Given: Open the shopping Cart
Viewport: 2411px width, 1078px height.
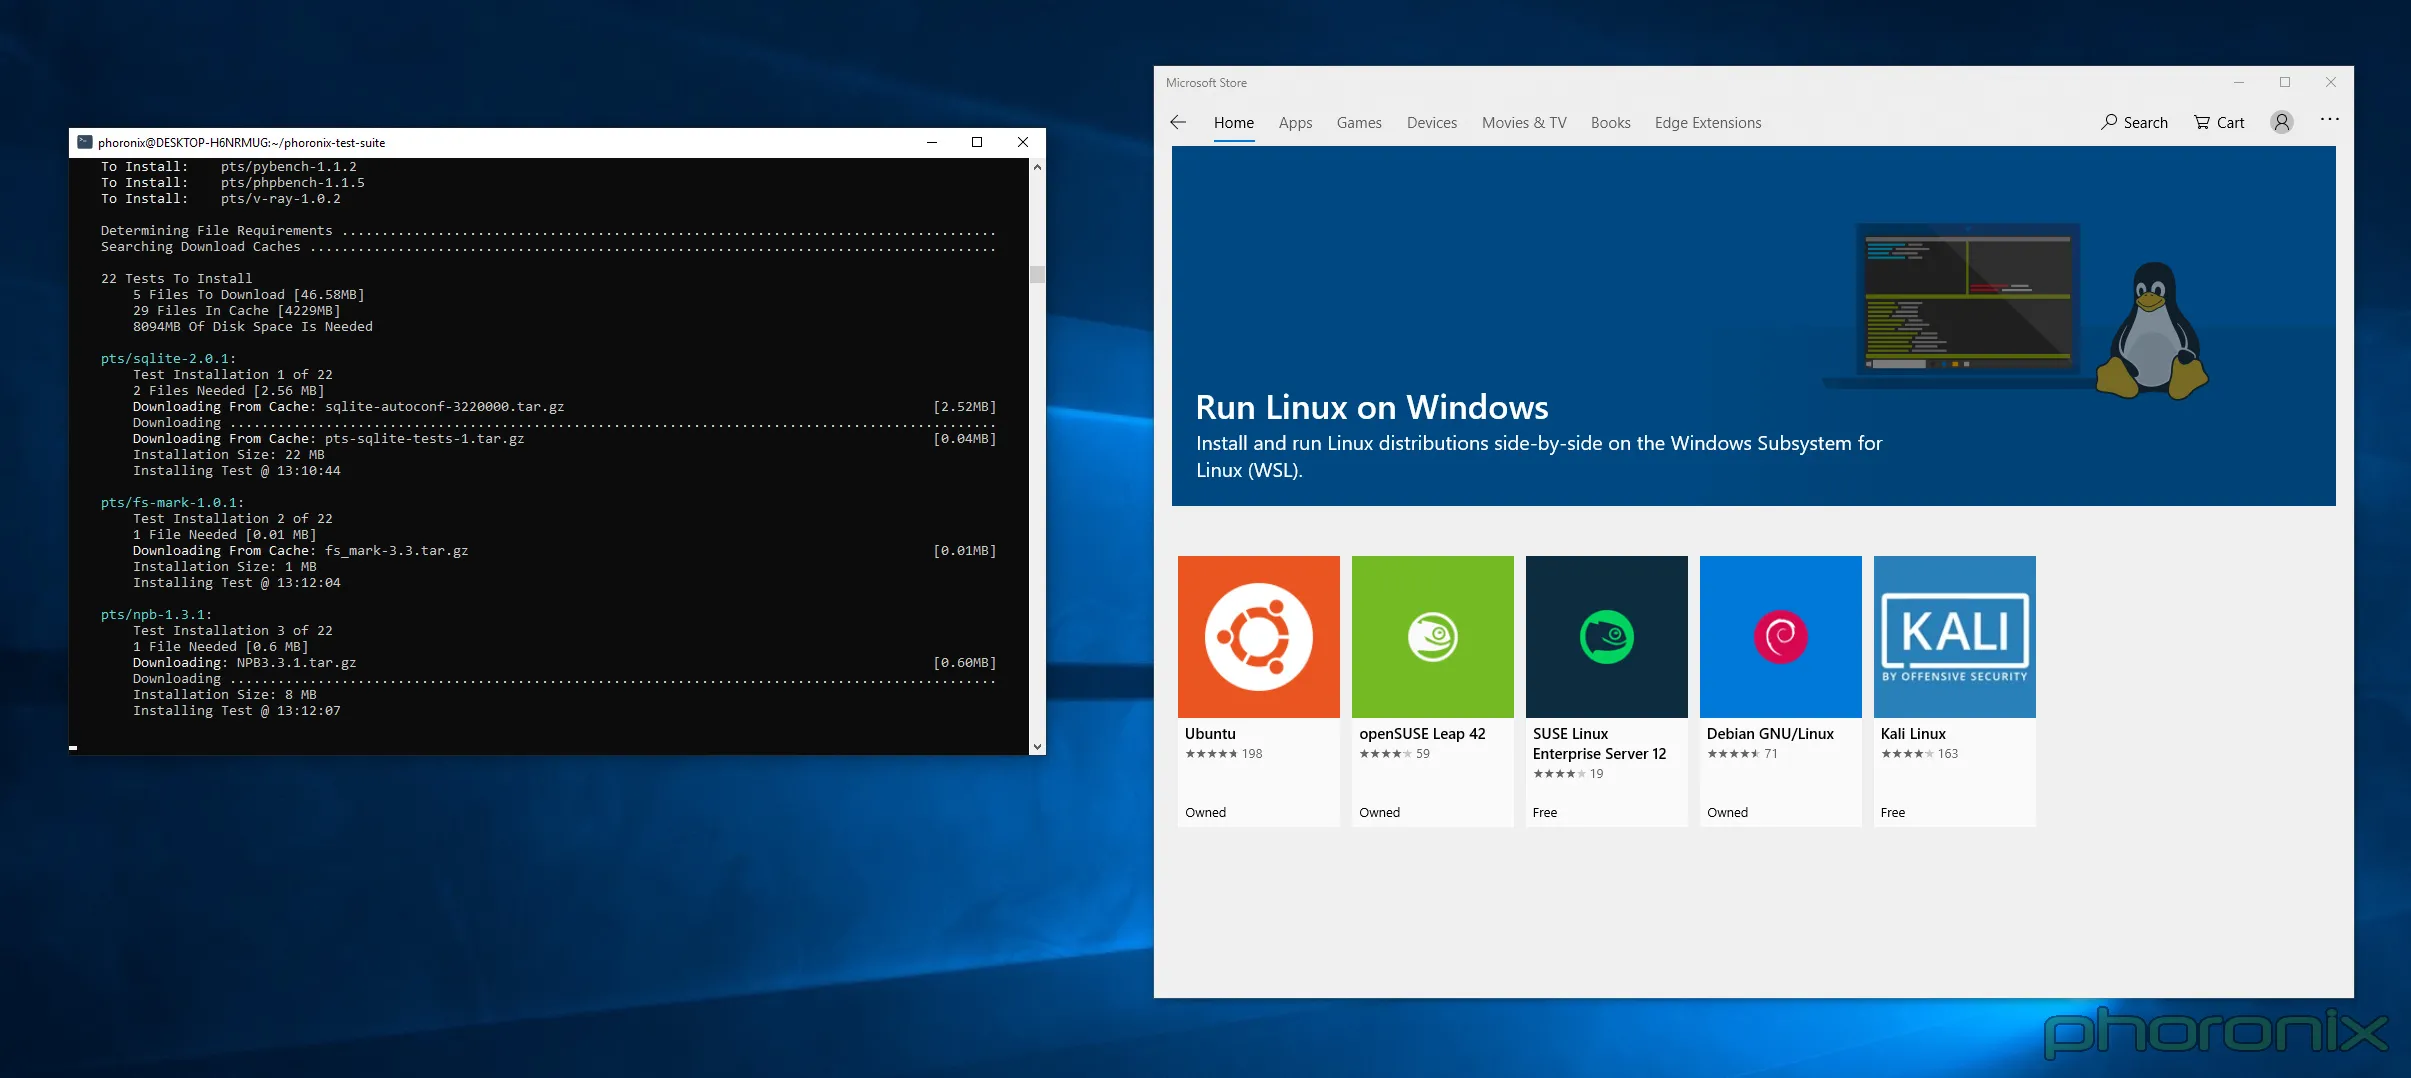Looking at the screenshot, I should coord(2219,122).
